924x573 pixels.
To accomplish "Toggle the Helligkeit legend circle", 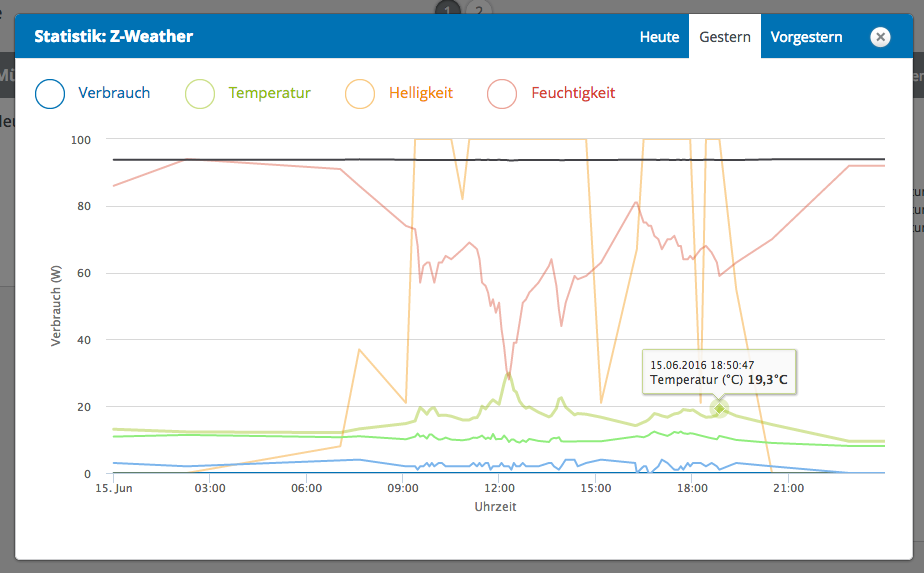I will pos(360,94).
